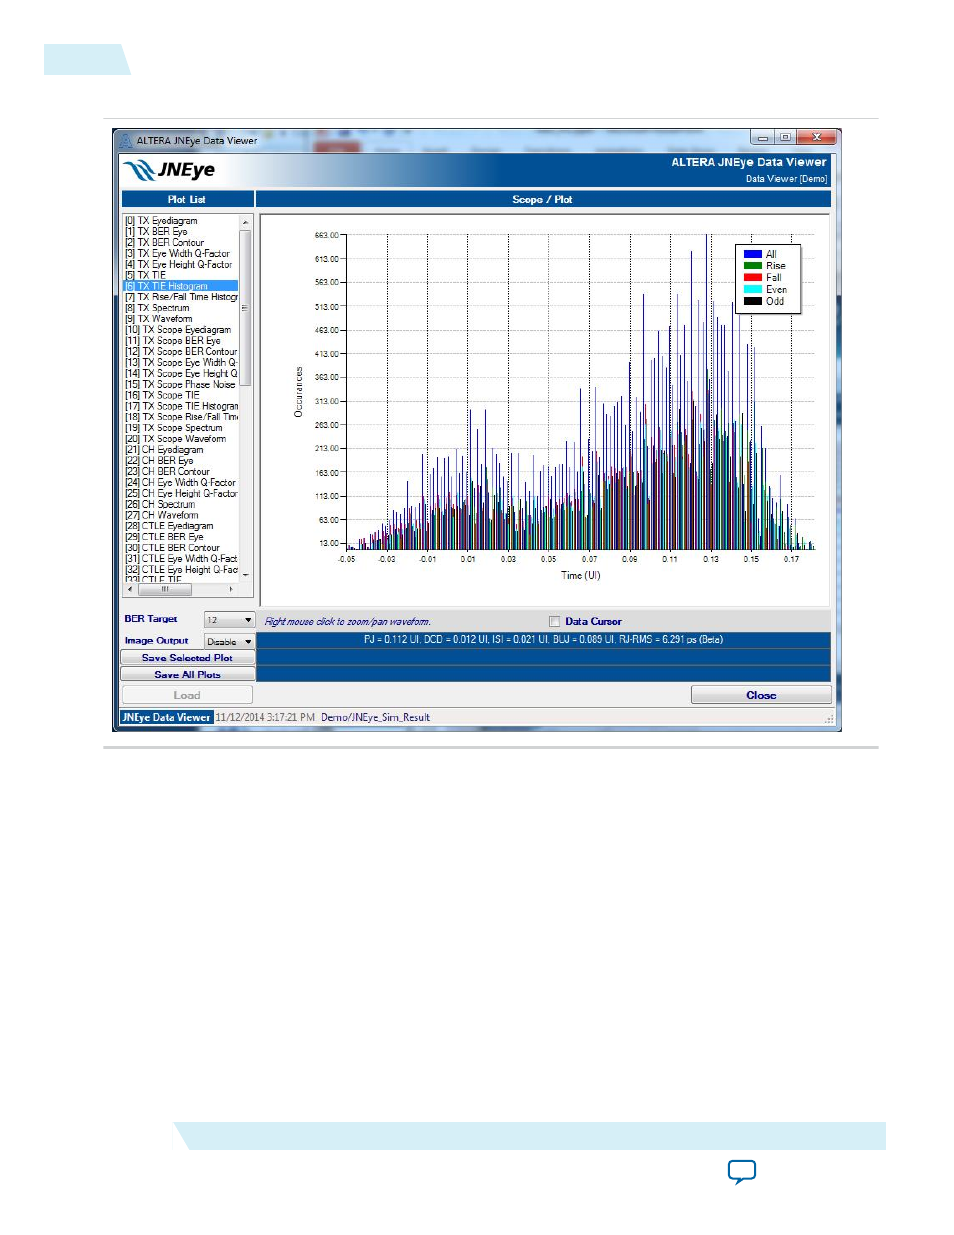This screenshot has width=954, height=1235.
Task: Click the 'PJ = 0.112 UI' jitter results line
Action: (543, 640)
